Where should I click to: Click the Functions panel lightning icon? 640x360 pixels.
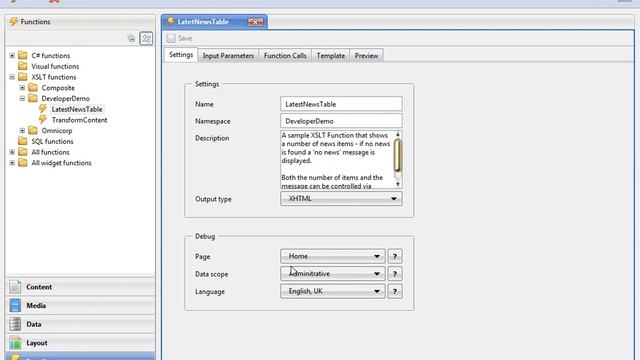(14, 22)
